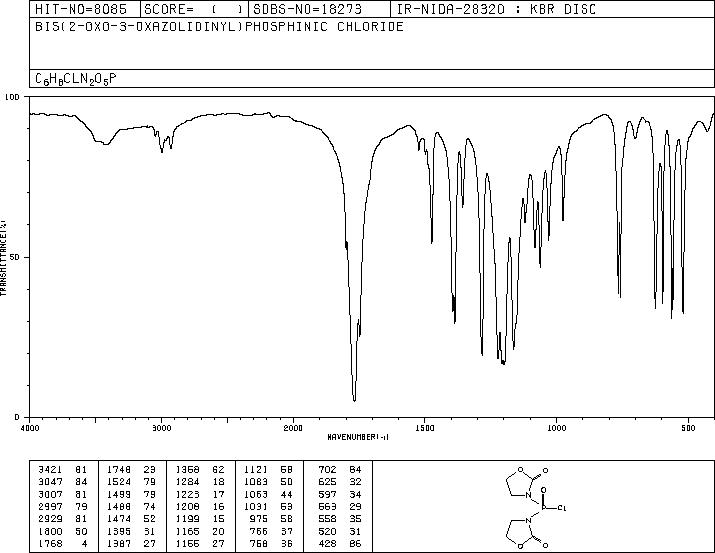Click the peak table value 1031

click(256, 506)
